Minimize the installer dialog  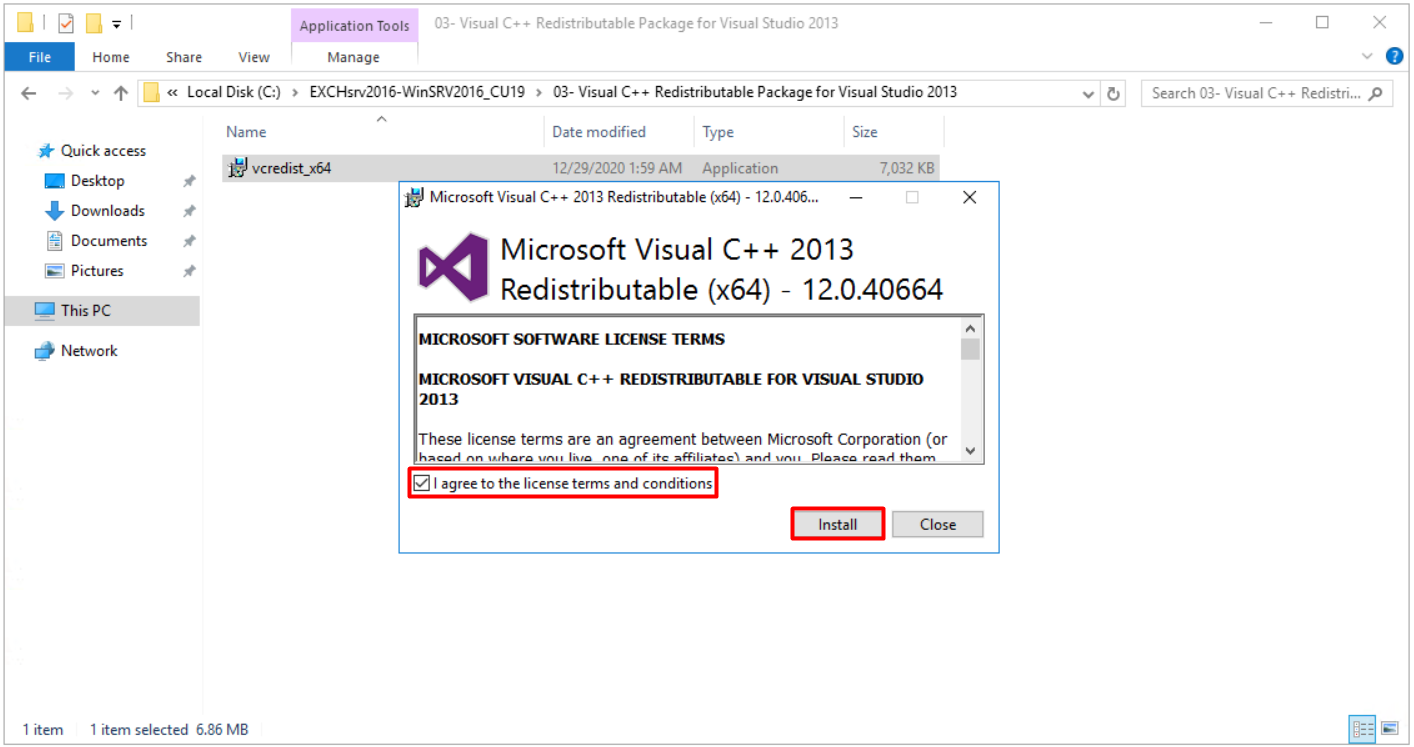[x=856, y=198]
